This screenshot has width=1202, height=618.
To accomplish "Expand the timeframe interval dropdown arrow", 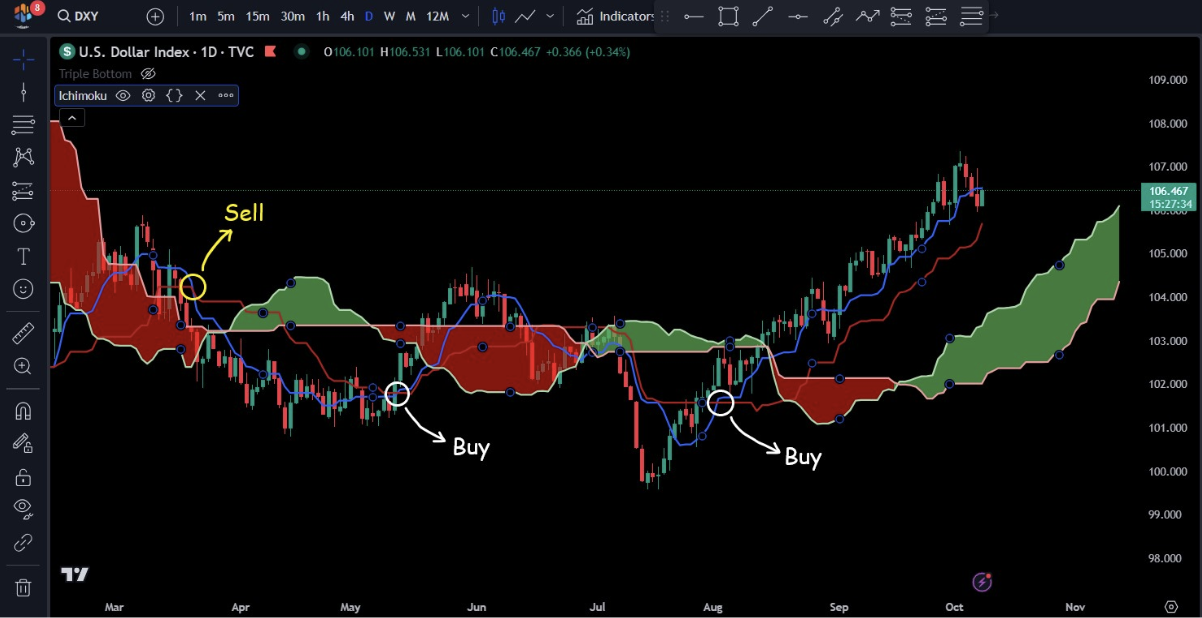I will pos(467,16).
